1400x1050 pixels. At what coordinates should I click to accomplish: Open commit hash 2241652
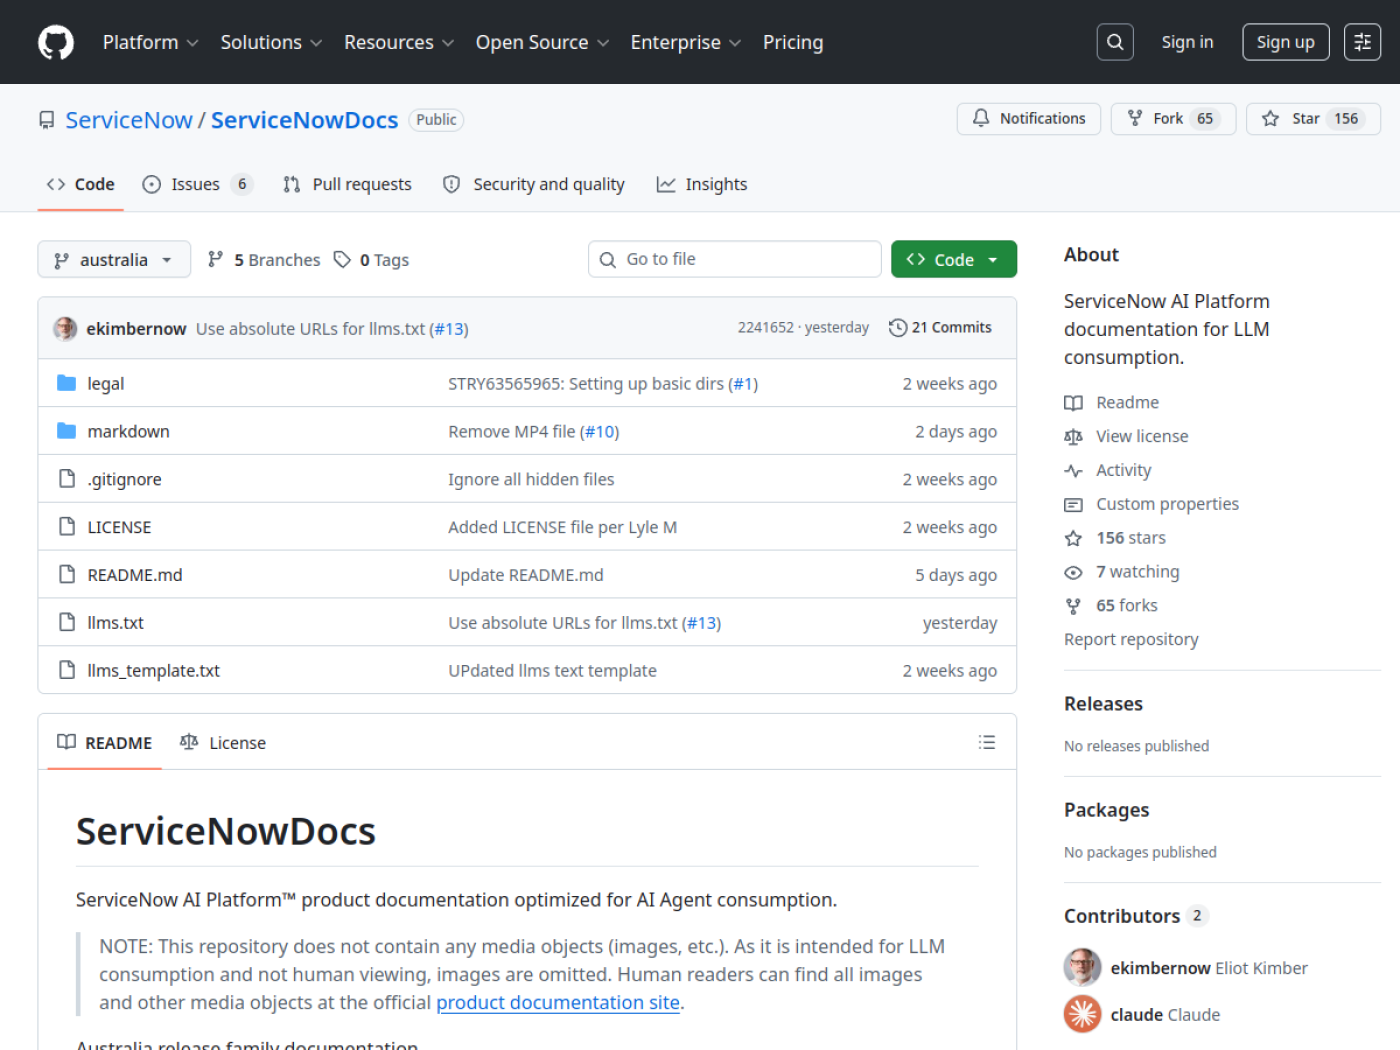tap(766, 328)
